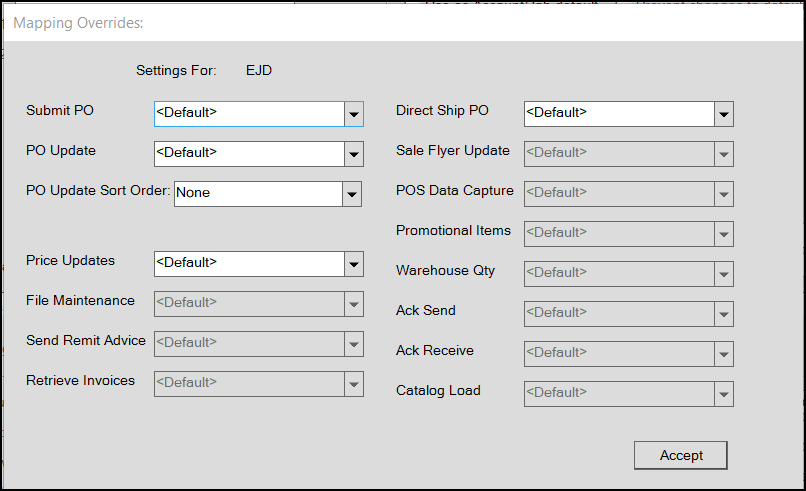
Task: Expand the Ack Send dropdown
Action: 629,314
